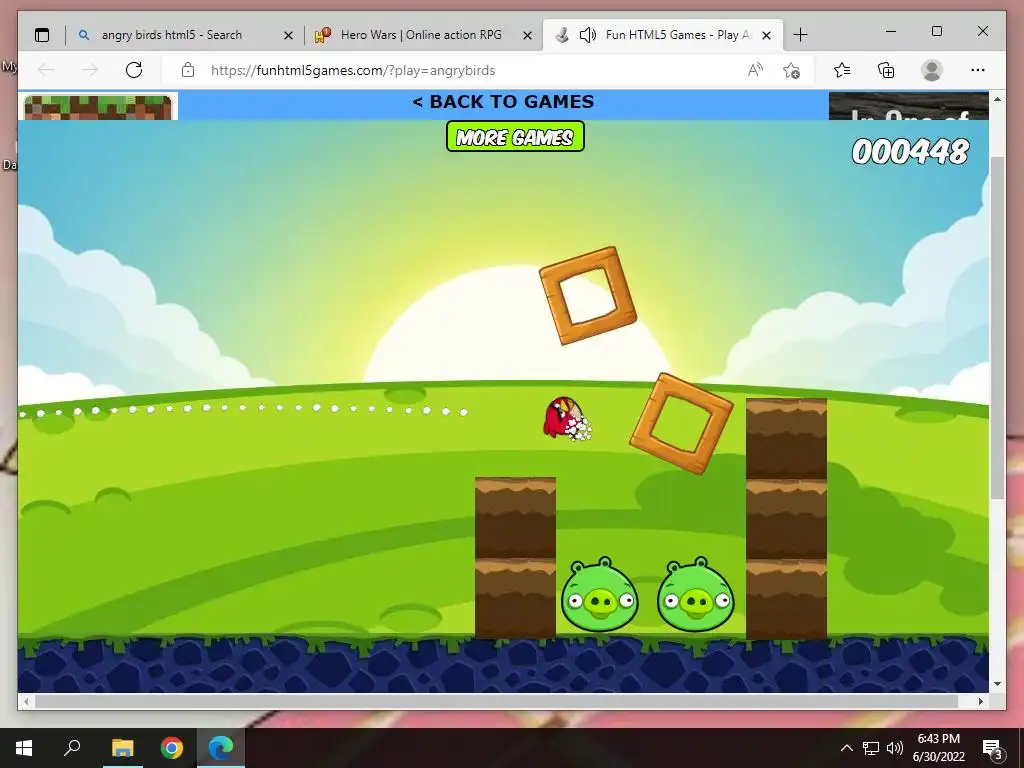The image size is (1024, 768).
Task: Mute the Fun HTML5 Games tab audio
Action: (587, 35)
